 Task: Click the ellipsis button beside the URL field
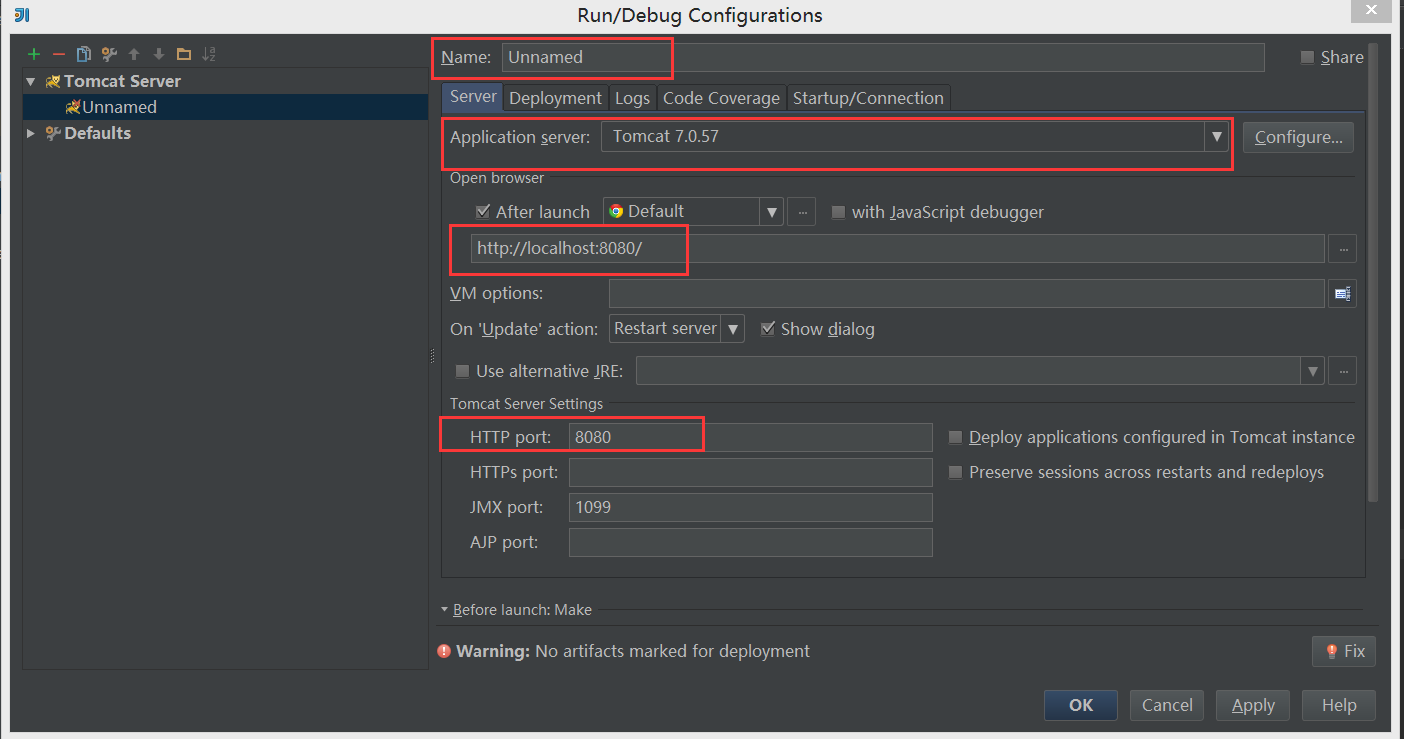click(x=1342, y=249)
